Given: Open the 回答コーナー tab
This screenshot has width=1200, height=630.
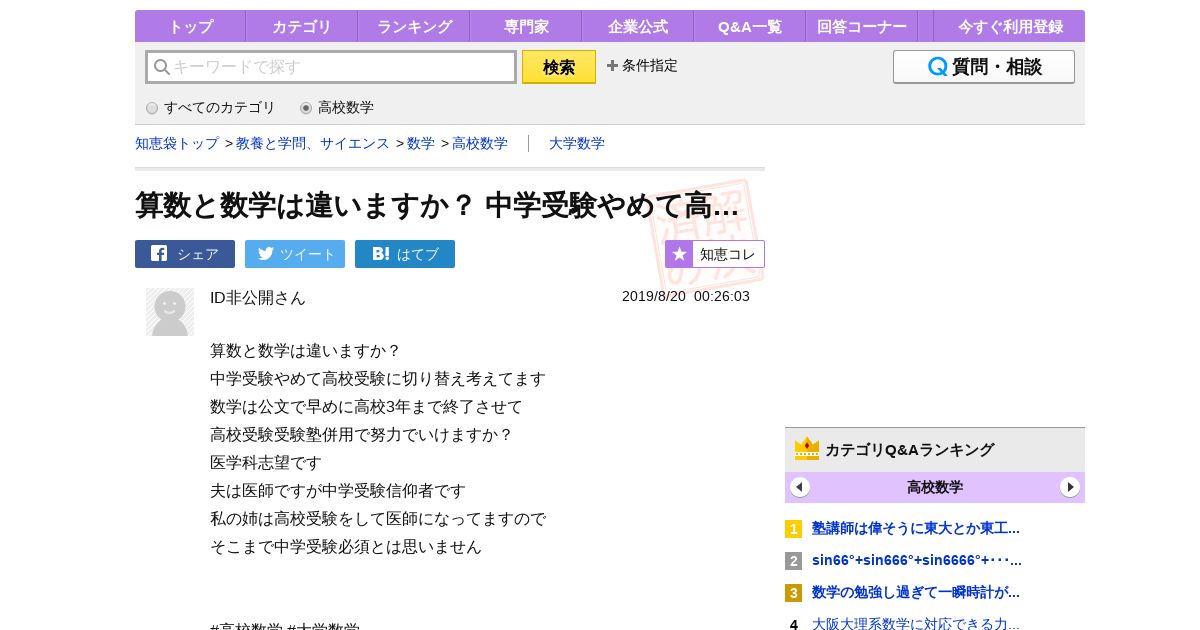Looking at the screenshot, I should tap(862, 26).
